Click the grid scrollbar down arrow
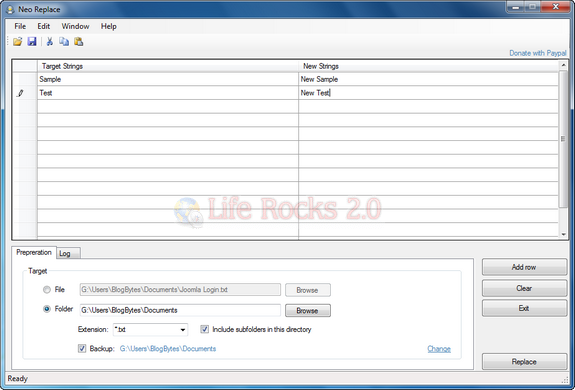This screenshot has height=390, width=575. (563, 234)
